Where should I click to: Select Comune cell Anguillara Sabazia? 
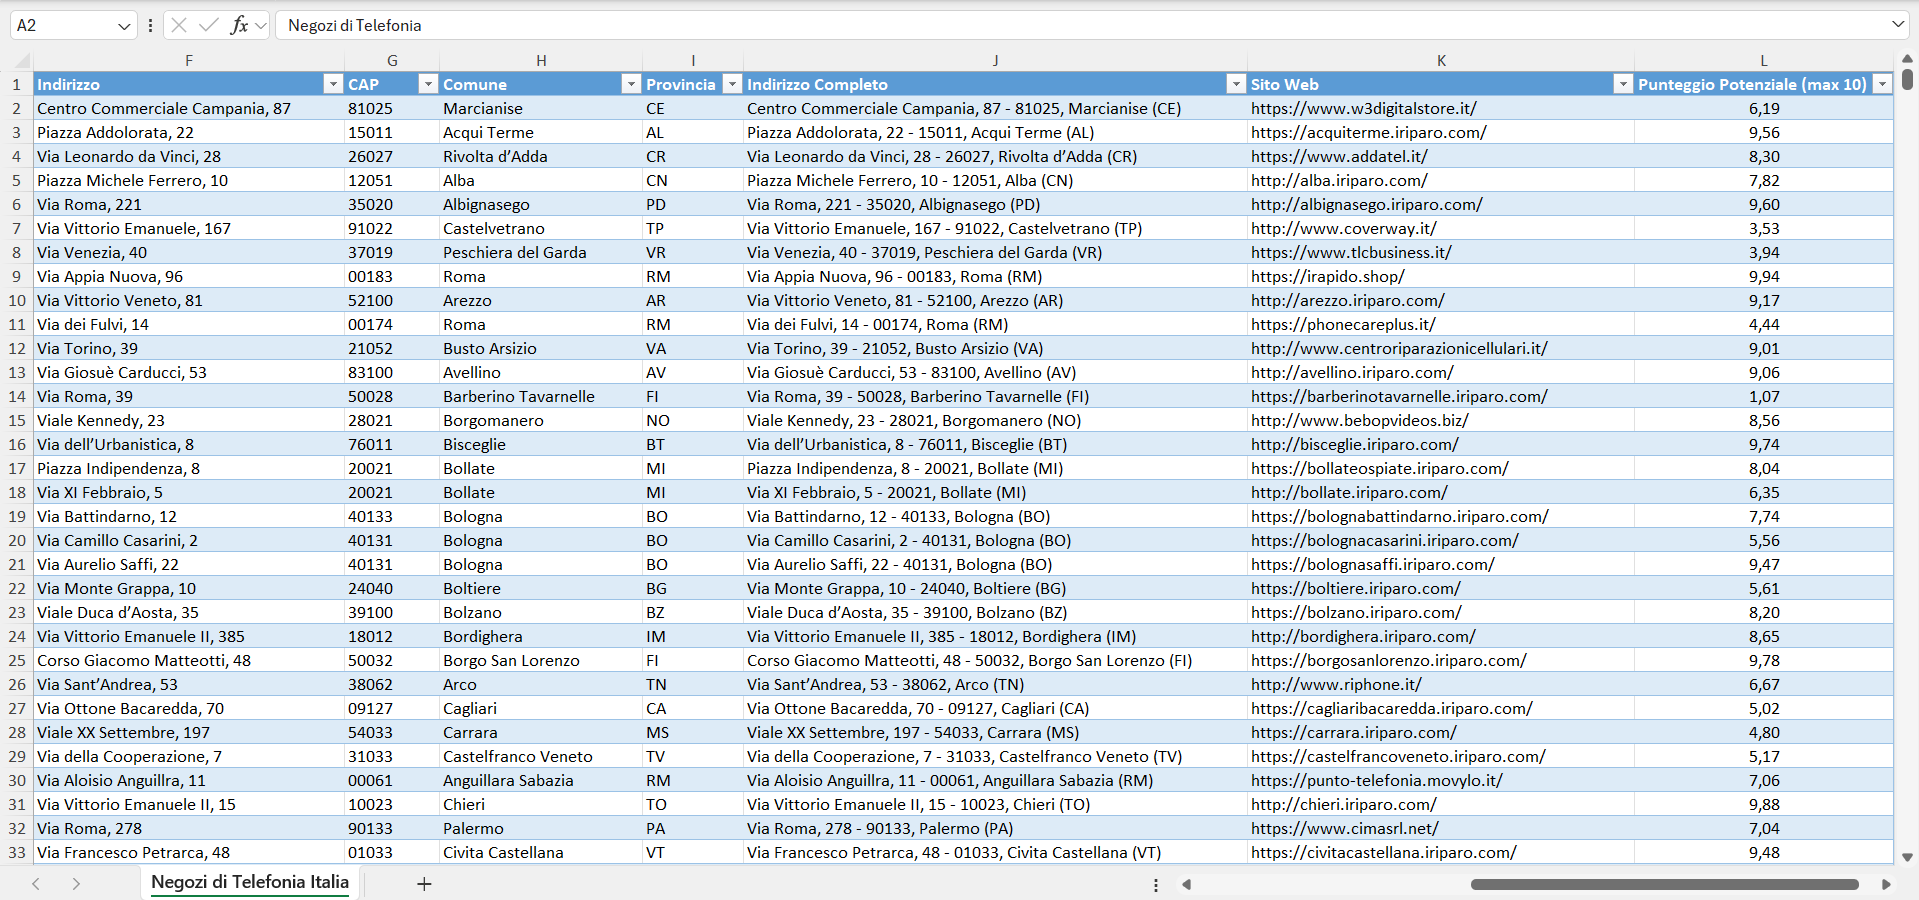[x=541, y=780]
